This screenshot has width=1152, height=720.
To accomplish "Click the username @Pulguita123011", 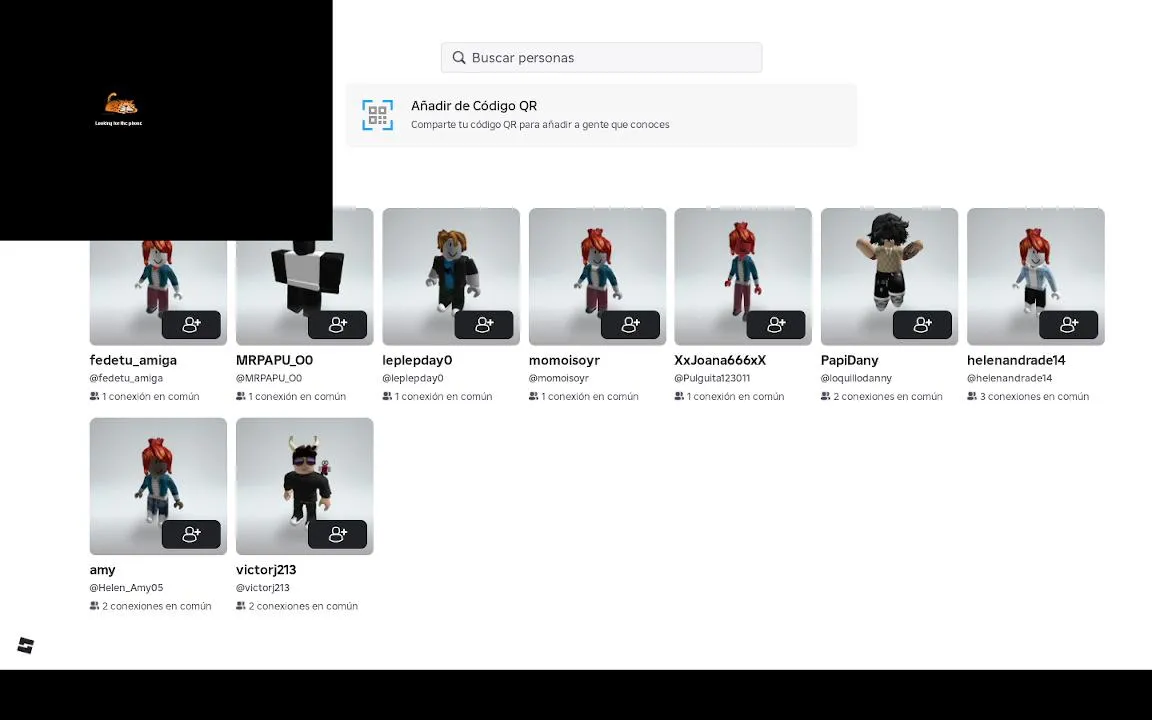I will 712,378.
